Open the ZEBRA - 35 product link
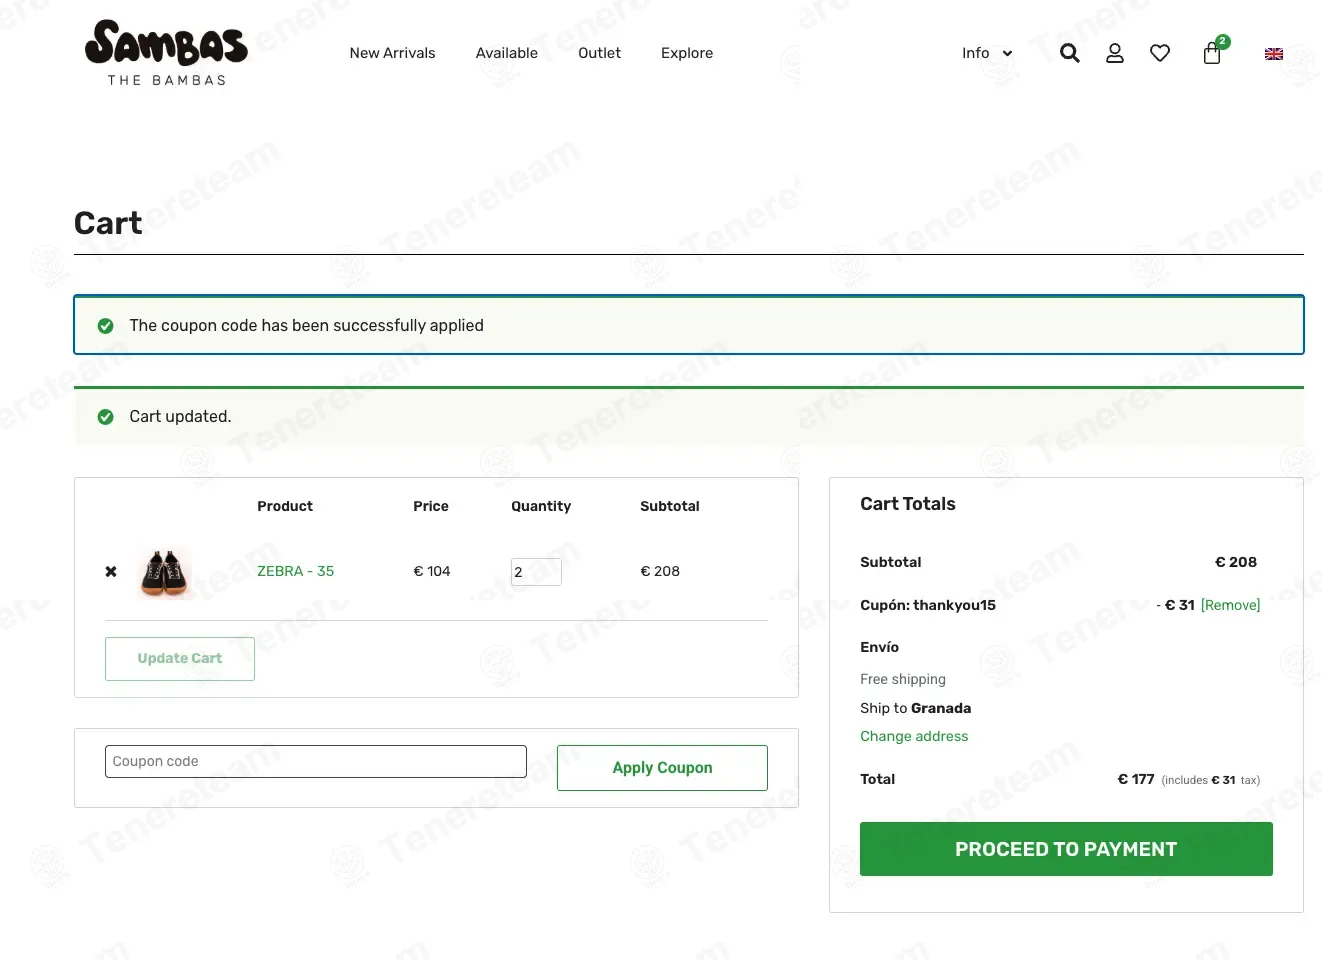The height and width of the screenshot is (960, 1322). point(295,571)
